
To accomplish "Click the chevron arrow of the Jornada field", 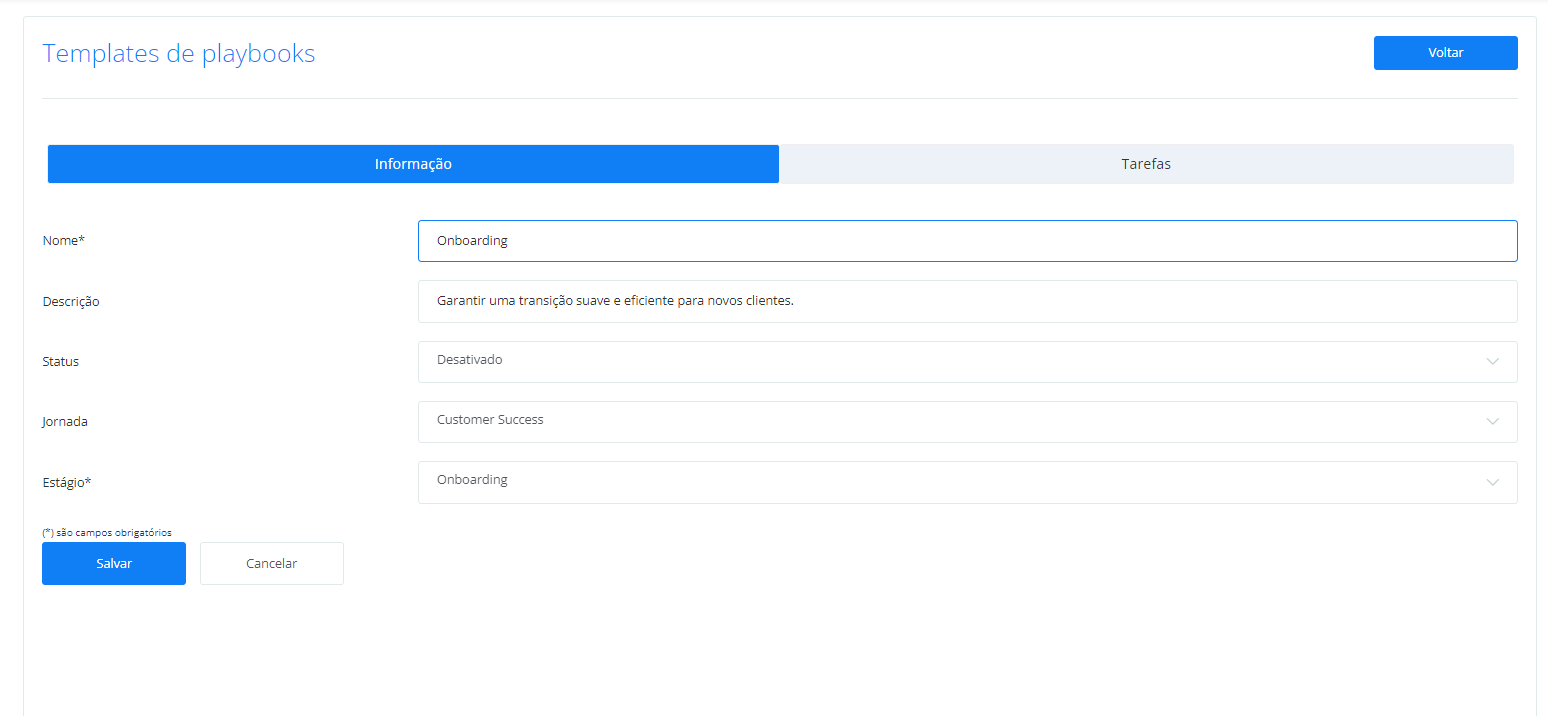I will click(1492, 421).
